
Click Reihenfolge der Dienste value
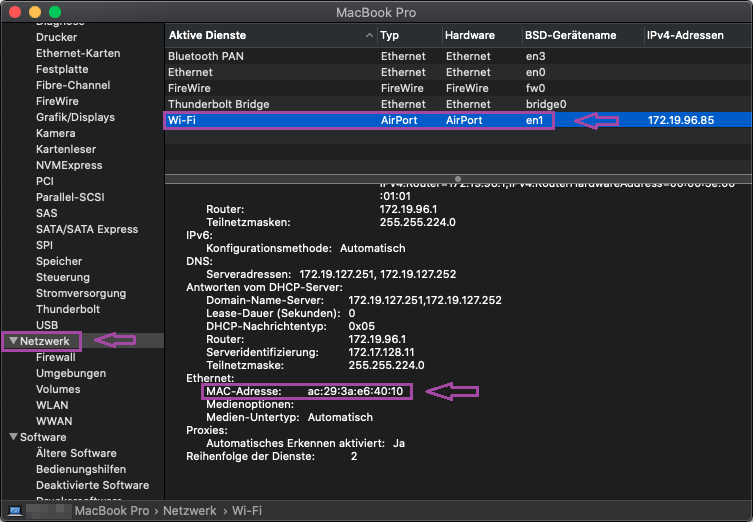click(x=354, y=456)
